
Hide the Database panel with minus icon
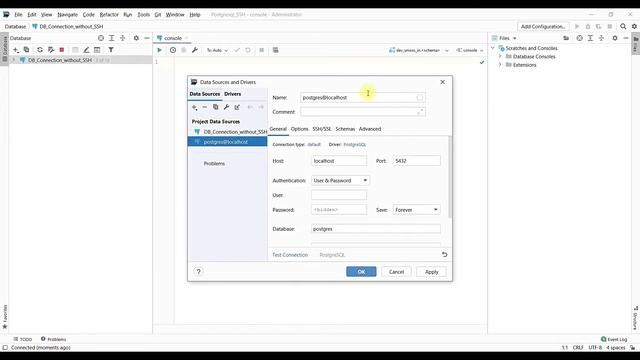147,38
